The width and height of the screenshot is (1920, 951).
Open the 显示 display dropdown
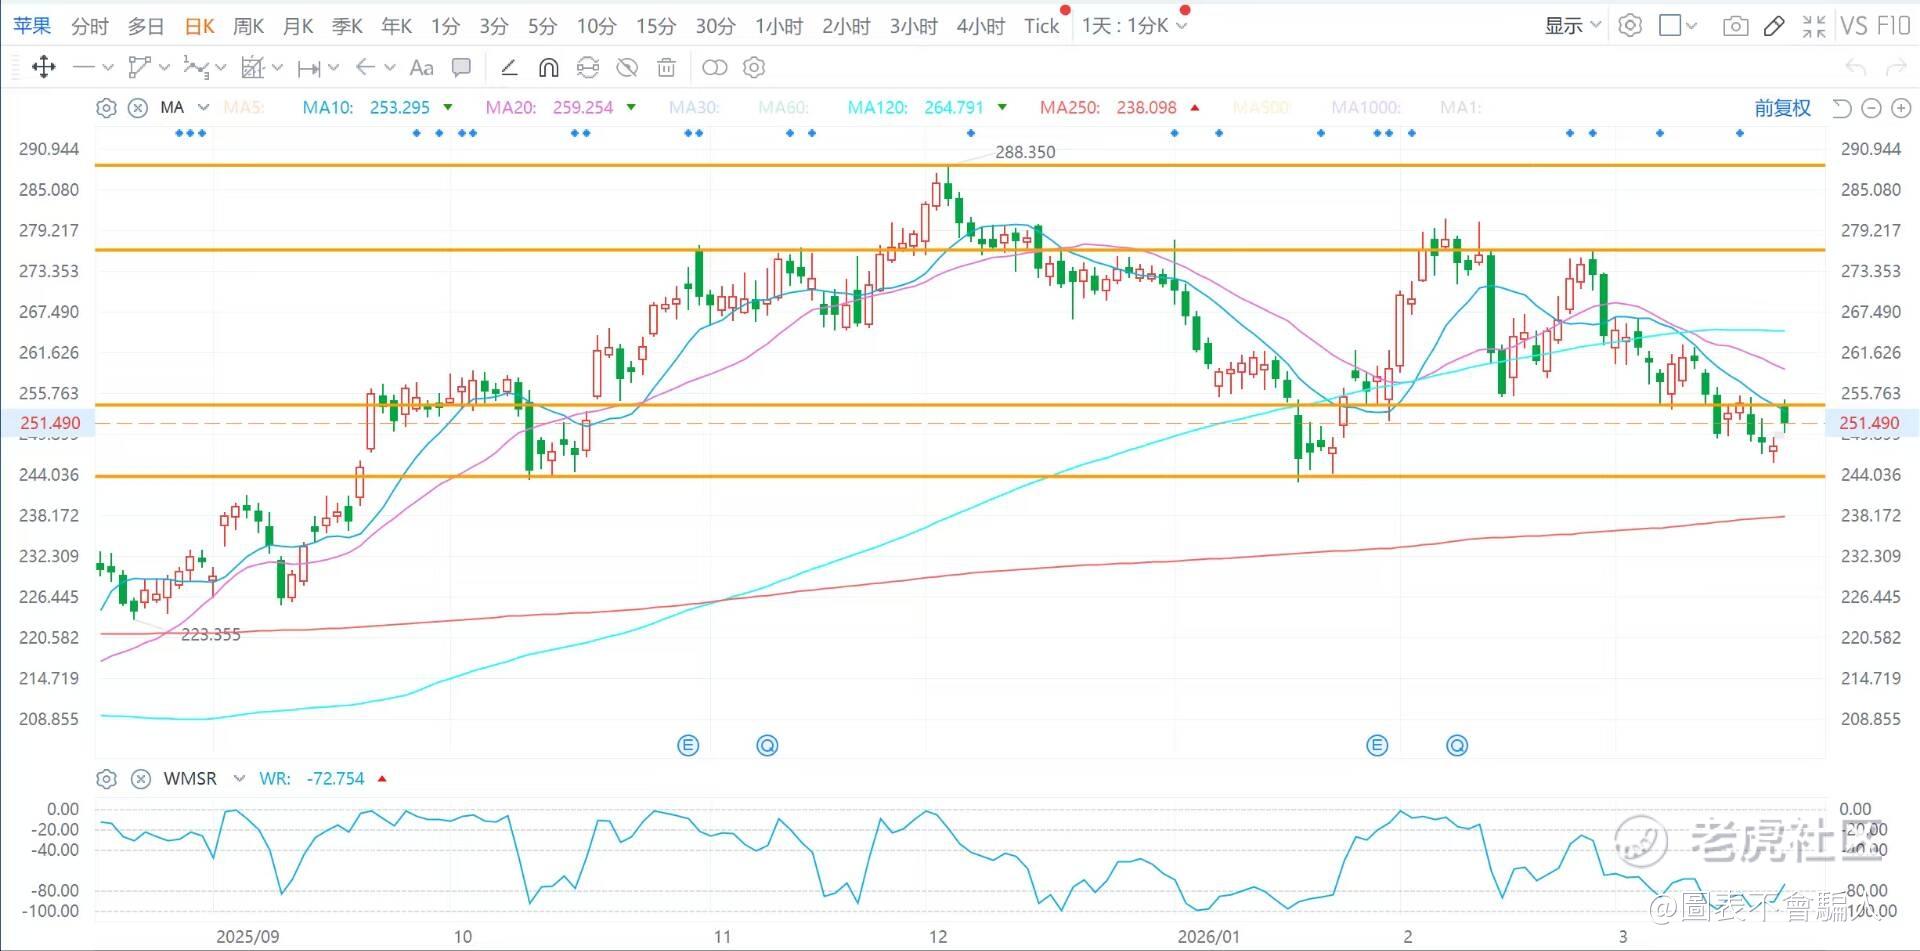[1573, 26]
